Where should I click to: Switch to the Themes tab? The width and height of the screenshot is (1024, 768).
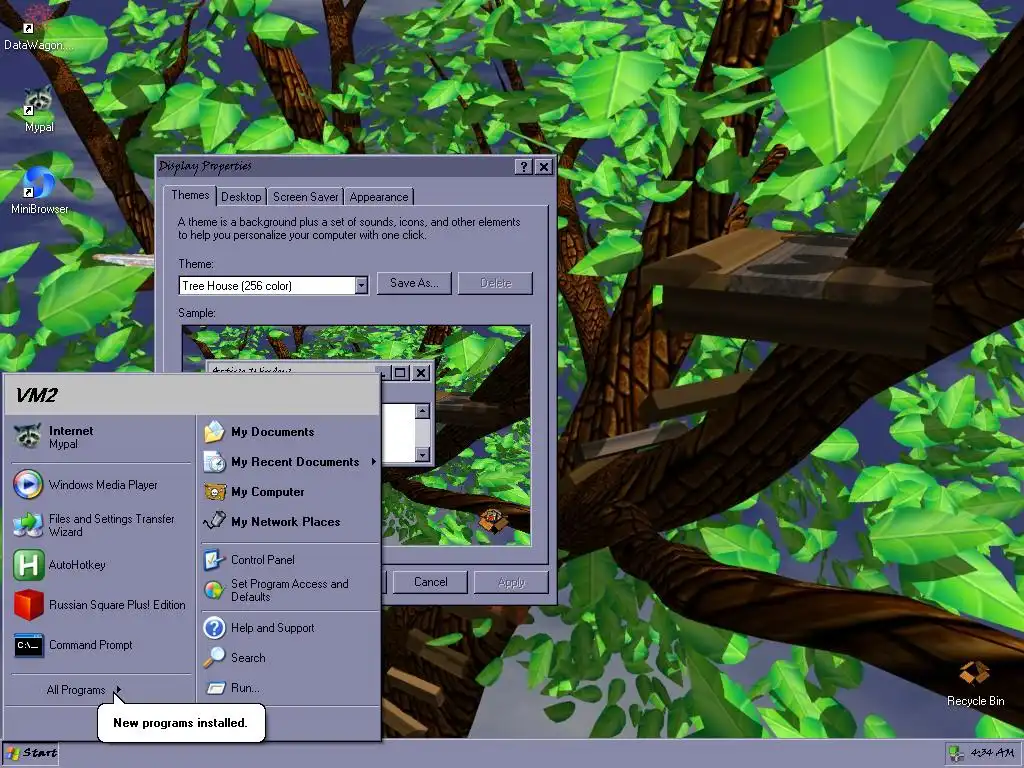pyautogui.click(x=190, y=195)
